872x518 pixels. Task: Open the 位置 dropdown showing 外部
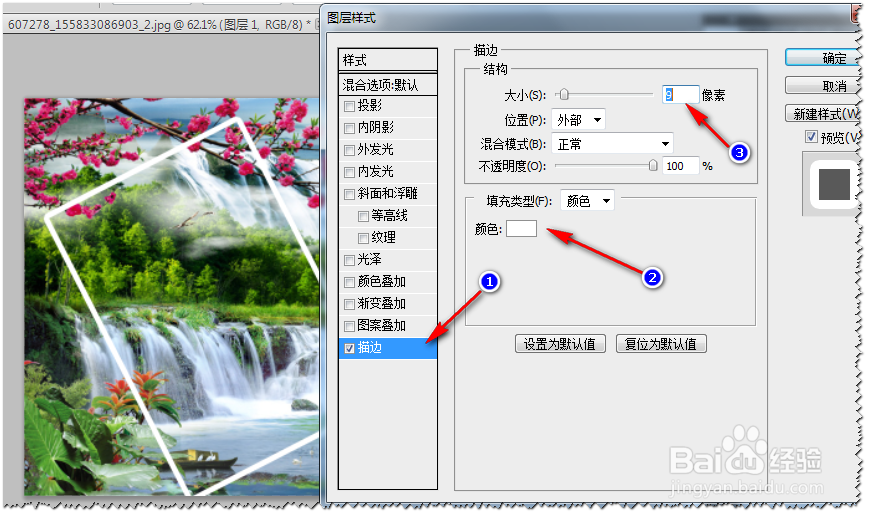click(x=578, y=120)
